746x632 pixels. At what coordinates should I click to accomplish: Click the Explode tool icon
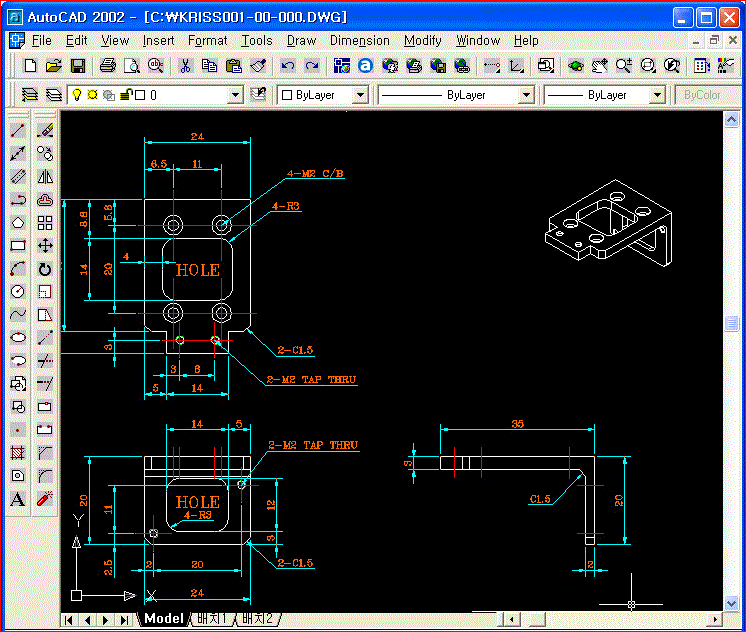45,499
